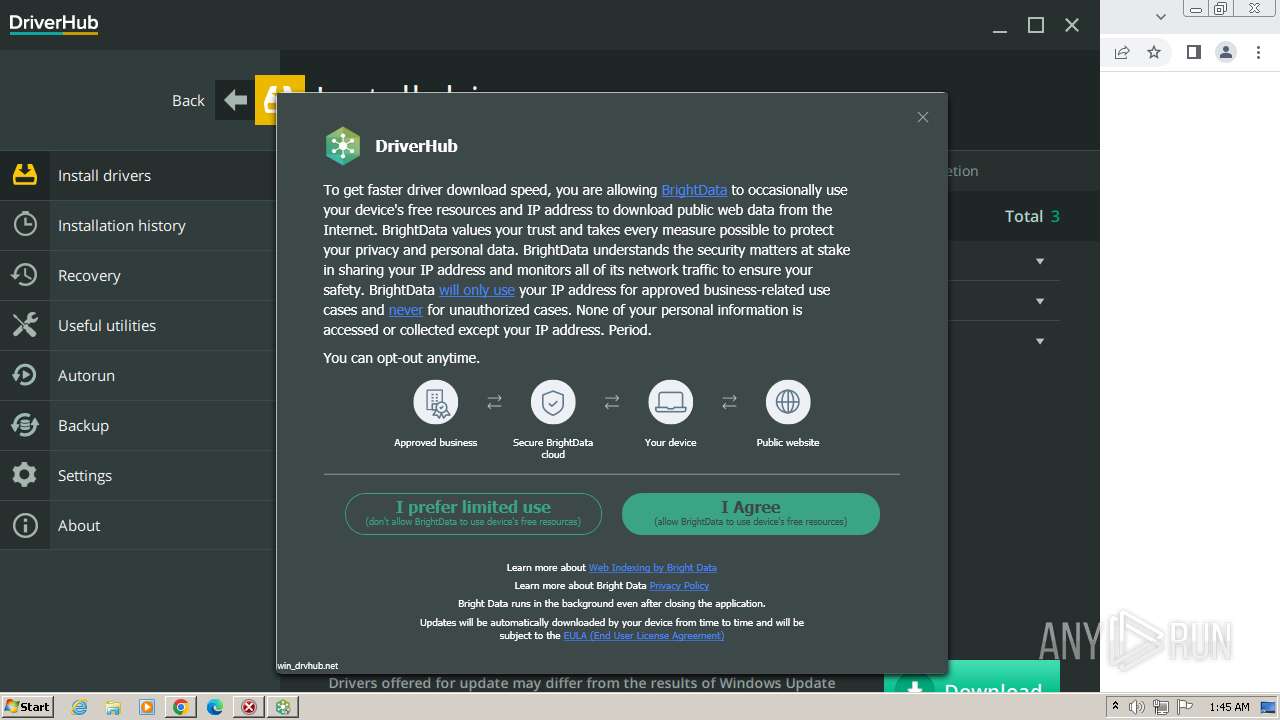The height and width of the screenshot is (720, 1280).
Task: Click the Autorun sidebar icon
Action: coord(25,375)
